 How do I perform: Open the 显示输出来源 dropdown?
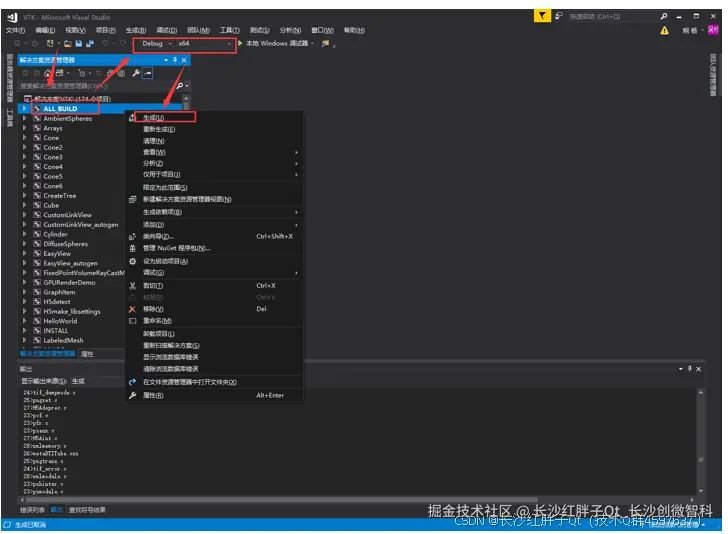tap(98, 381)
